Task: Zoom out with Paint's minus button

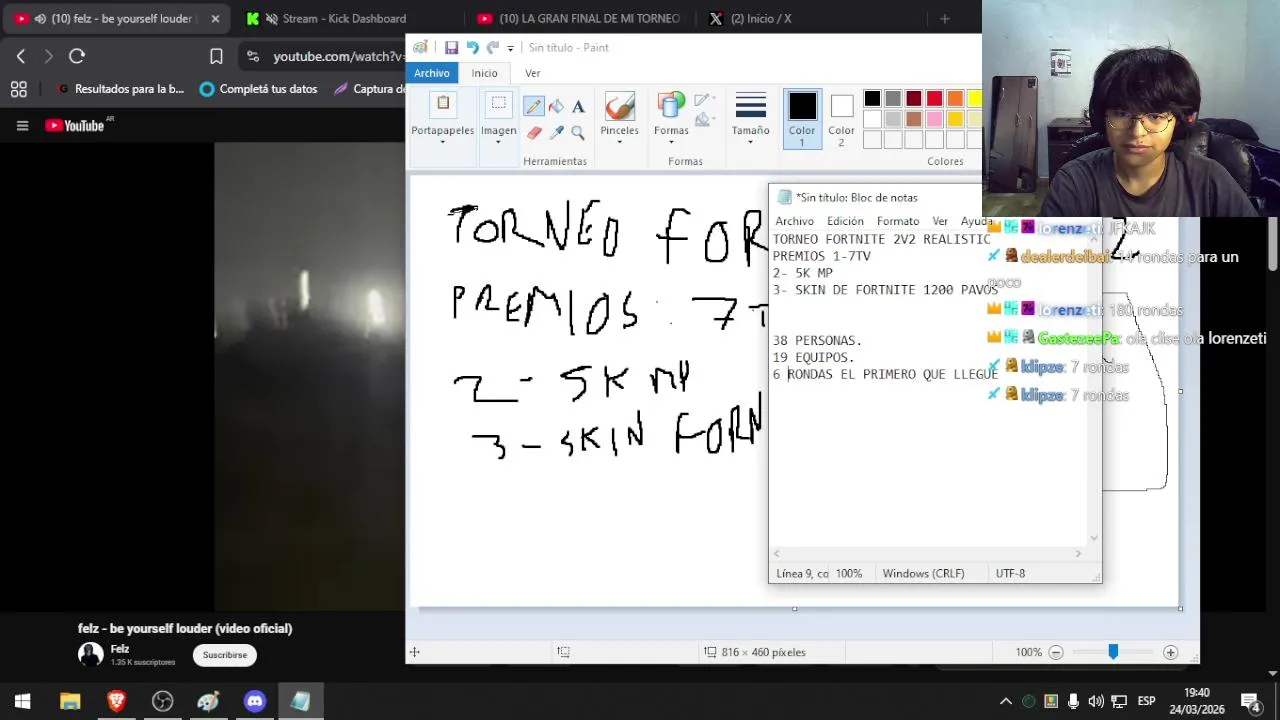Action: coord(1055,652)
